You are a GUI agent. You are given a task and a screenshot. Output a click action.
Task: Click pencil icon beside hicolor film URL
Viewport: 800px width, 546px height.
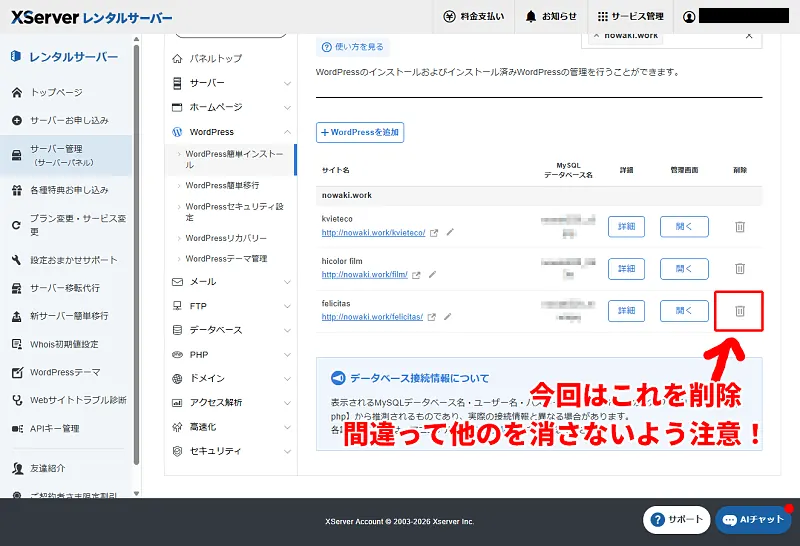432,275
